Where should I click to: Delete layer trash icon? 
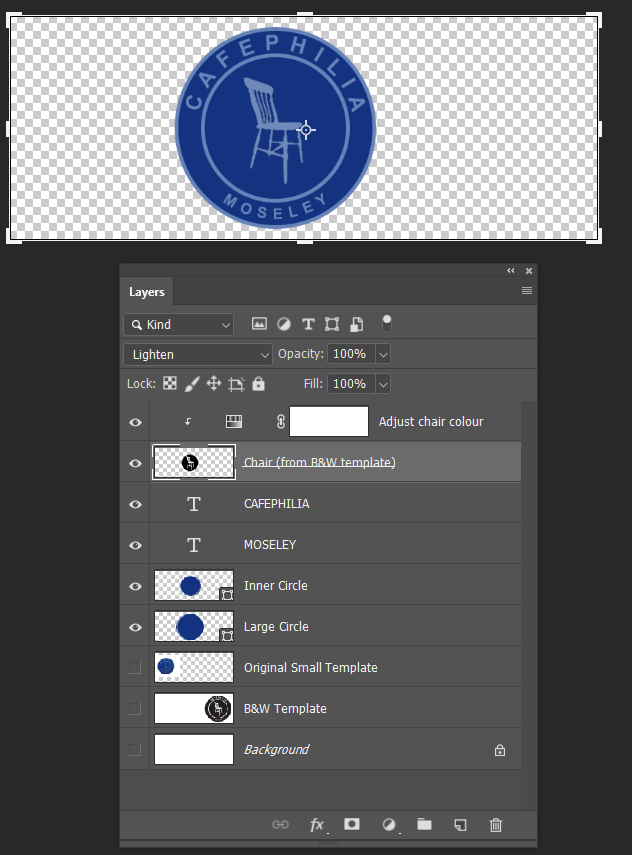click(496, 824)
